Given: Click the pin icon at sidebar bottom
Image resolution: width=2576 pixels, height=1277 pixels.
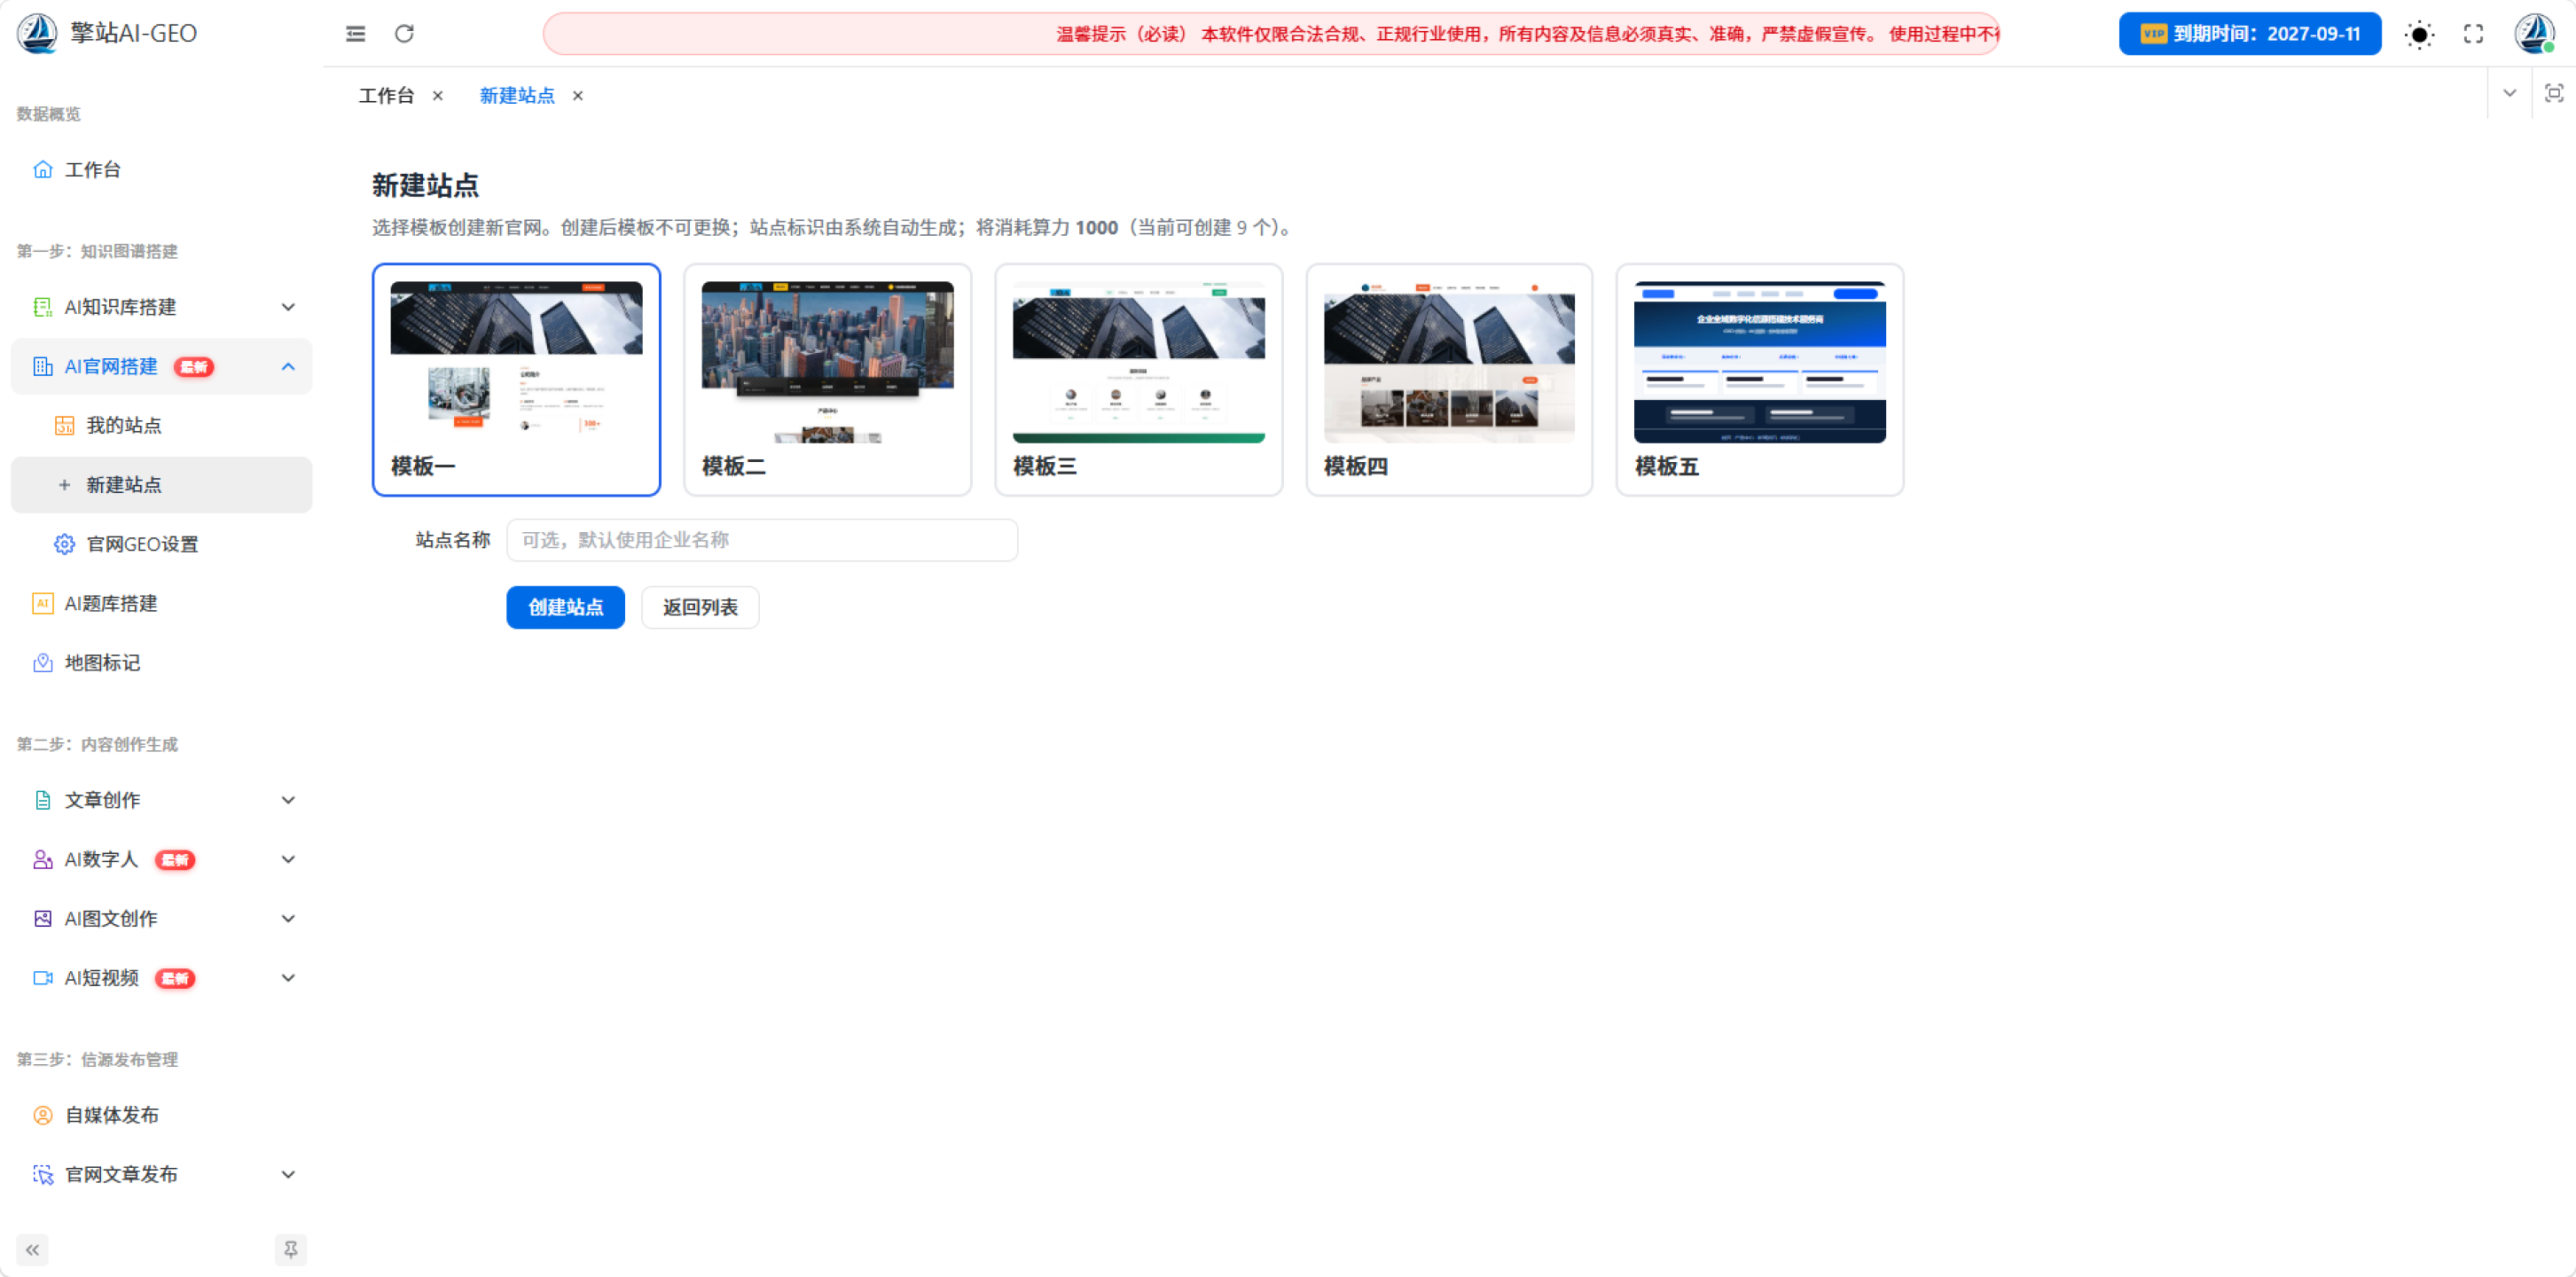Looking at the screenshot, I should pyautogui.click(x=290, y=1250).
